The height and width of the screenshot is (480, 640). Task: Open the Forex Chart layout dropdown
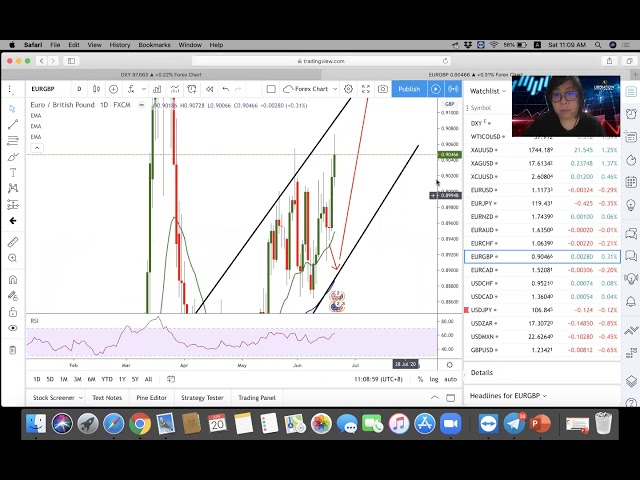click(x=311, y=89)
